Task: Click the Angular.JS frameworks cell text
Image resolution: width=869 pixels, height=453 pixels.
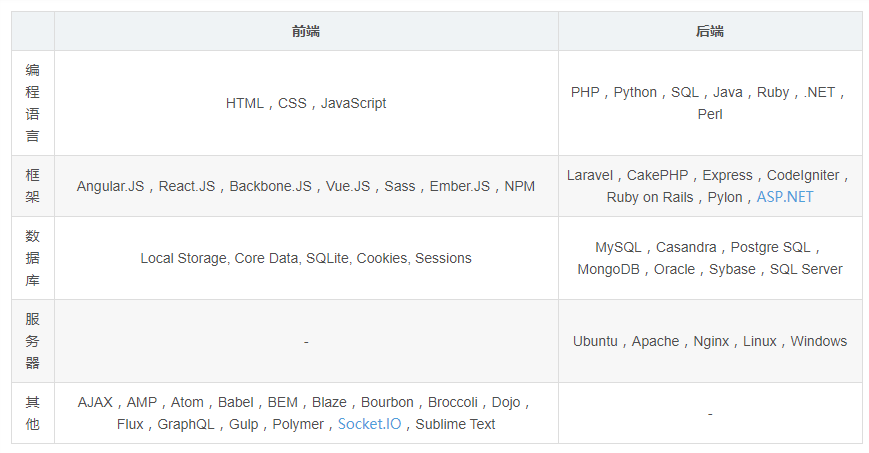Action: point(306,186)
